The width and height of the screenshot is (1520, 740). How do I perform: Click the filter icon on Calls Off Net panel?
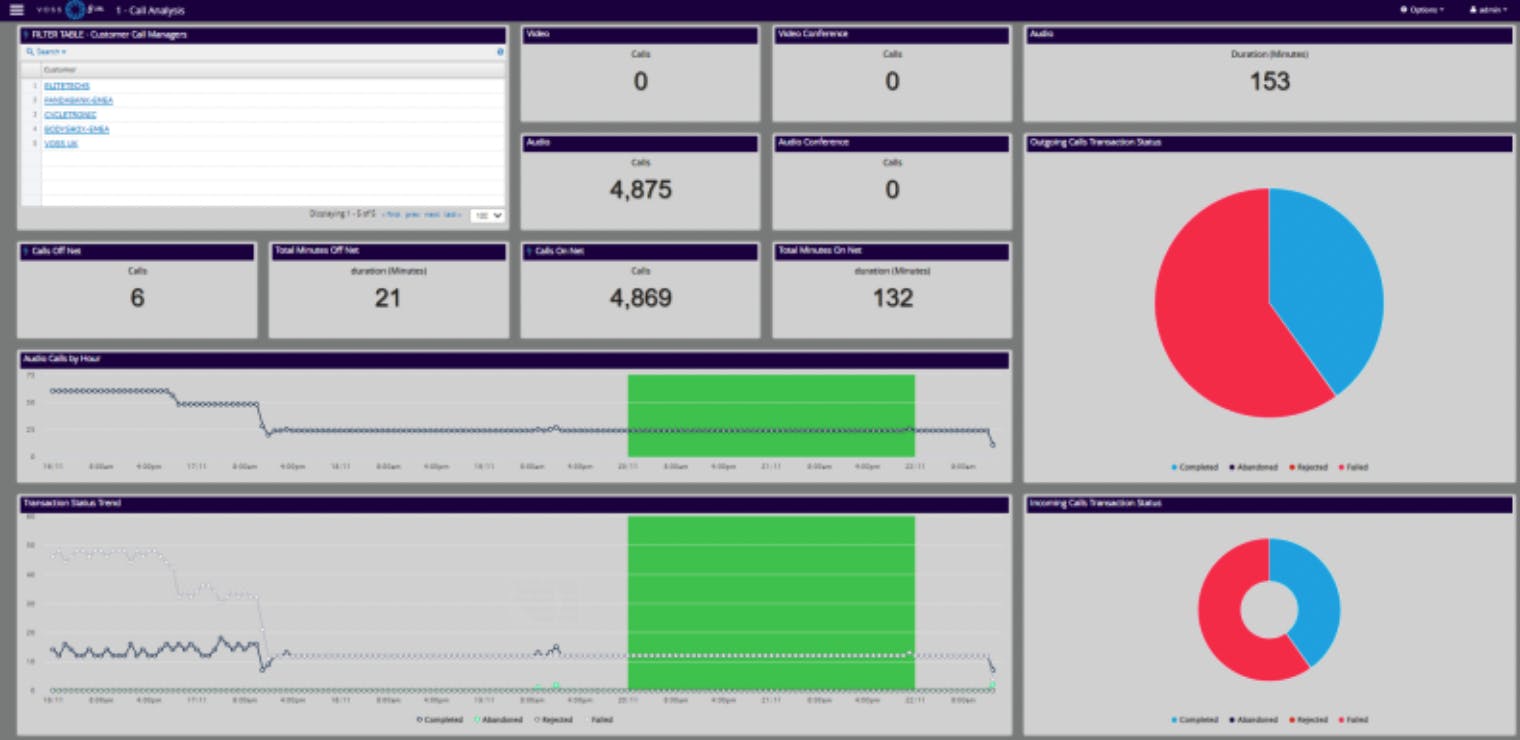tap(26, 251)
